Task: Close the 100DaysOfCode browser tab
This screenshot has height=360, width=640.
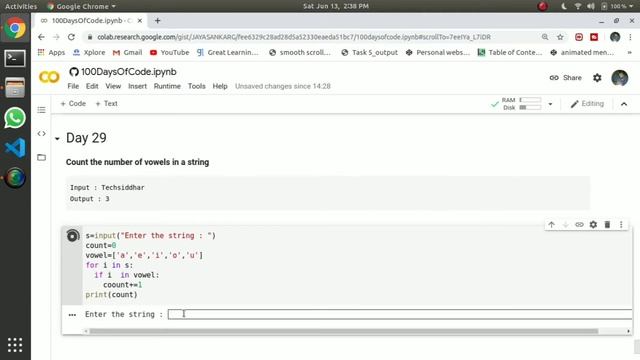Action: pos(140,20)
